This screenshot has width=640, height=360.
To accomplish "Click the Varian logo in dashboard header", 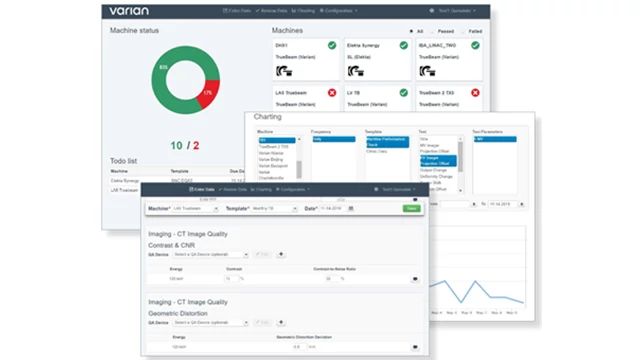I will [x=129, y=11].
